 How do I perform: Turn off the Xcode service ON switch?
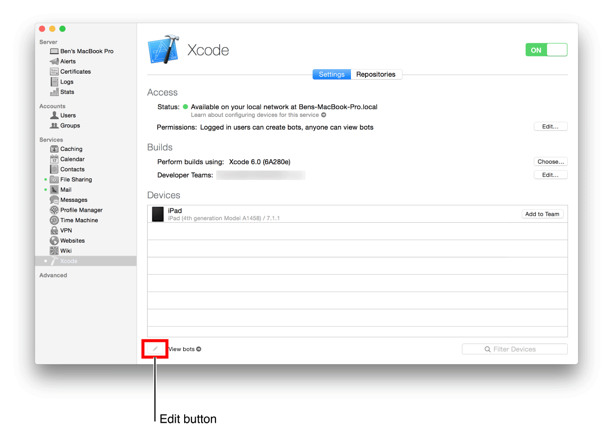point(546,50)
